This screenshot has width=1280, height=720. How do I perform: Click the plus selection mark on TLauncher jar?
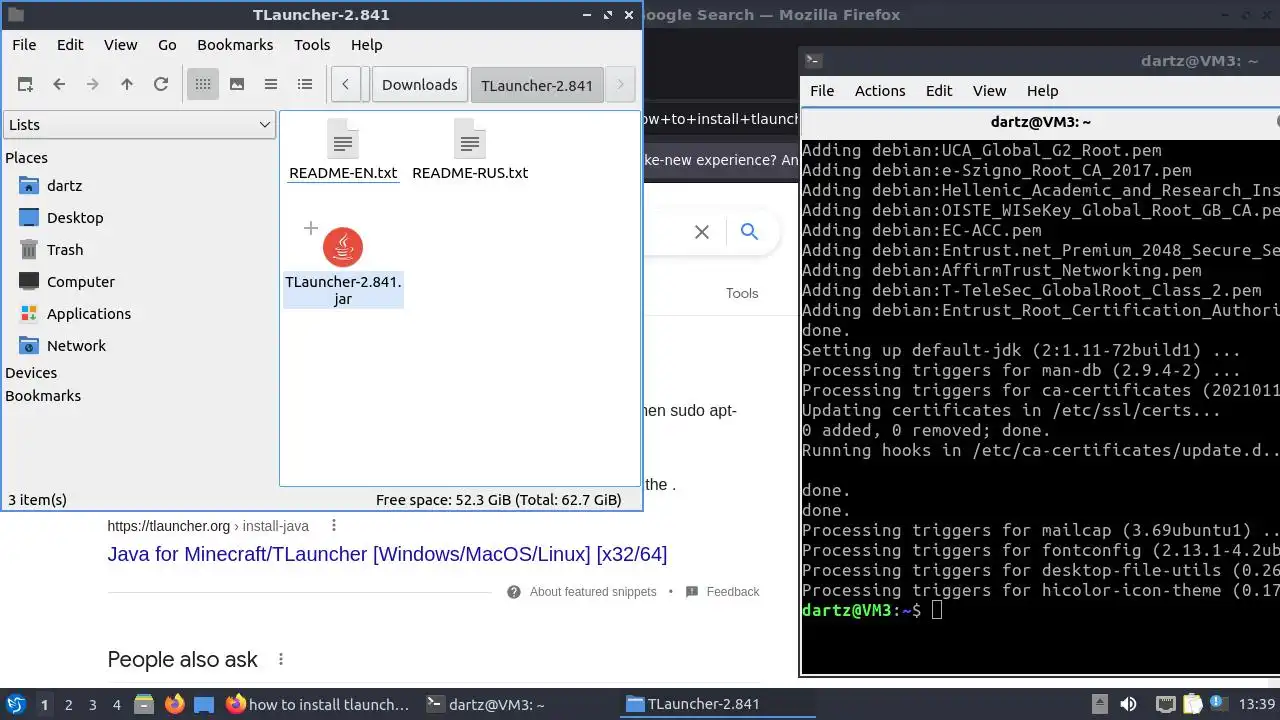311,228
